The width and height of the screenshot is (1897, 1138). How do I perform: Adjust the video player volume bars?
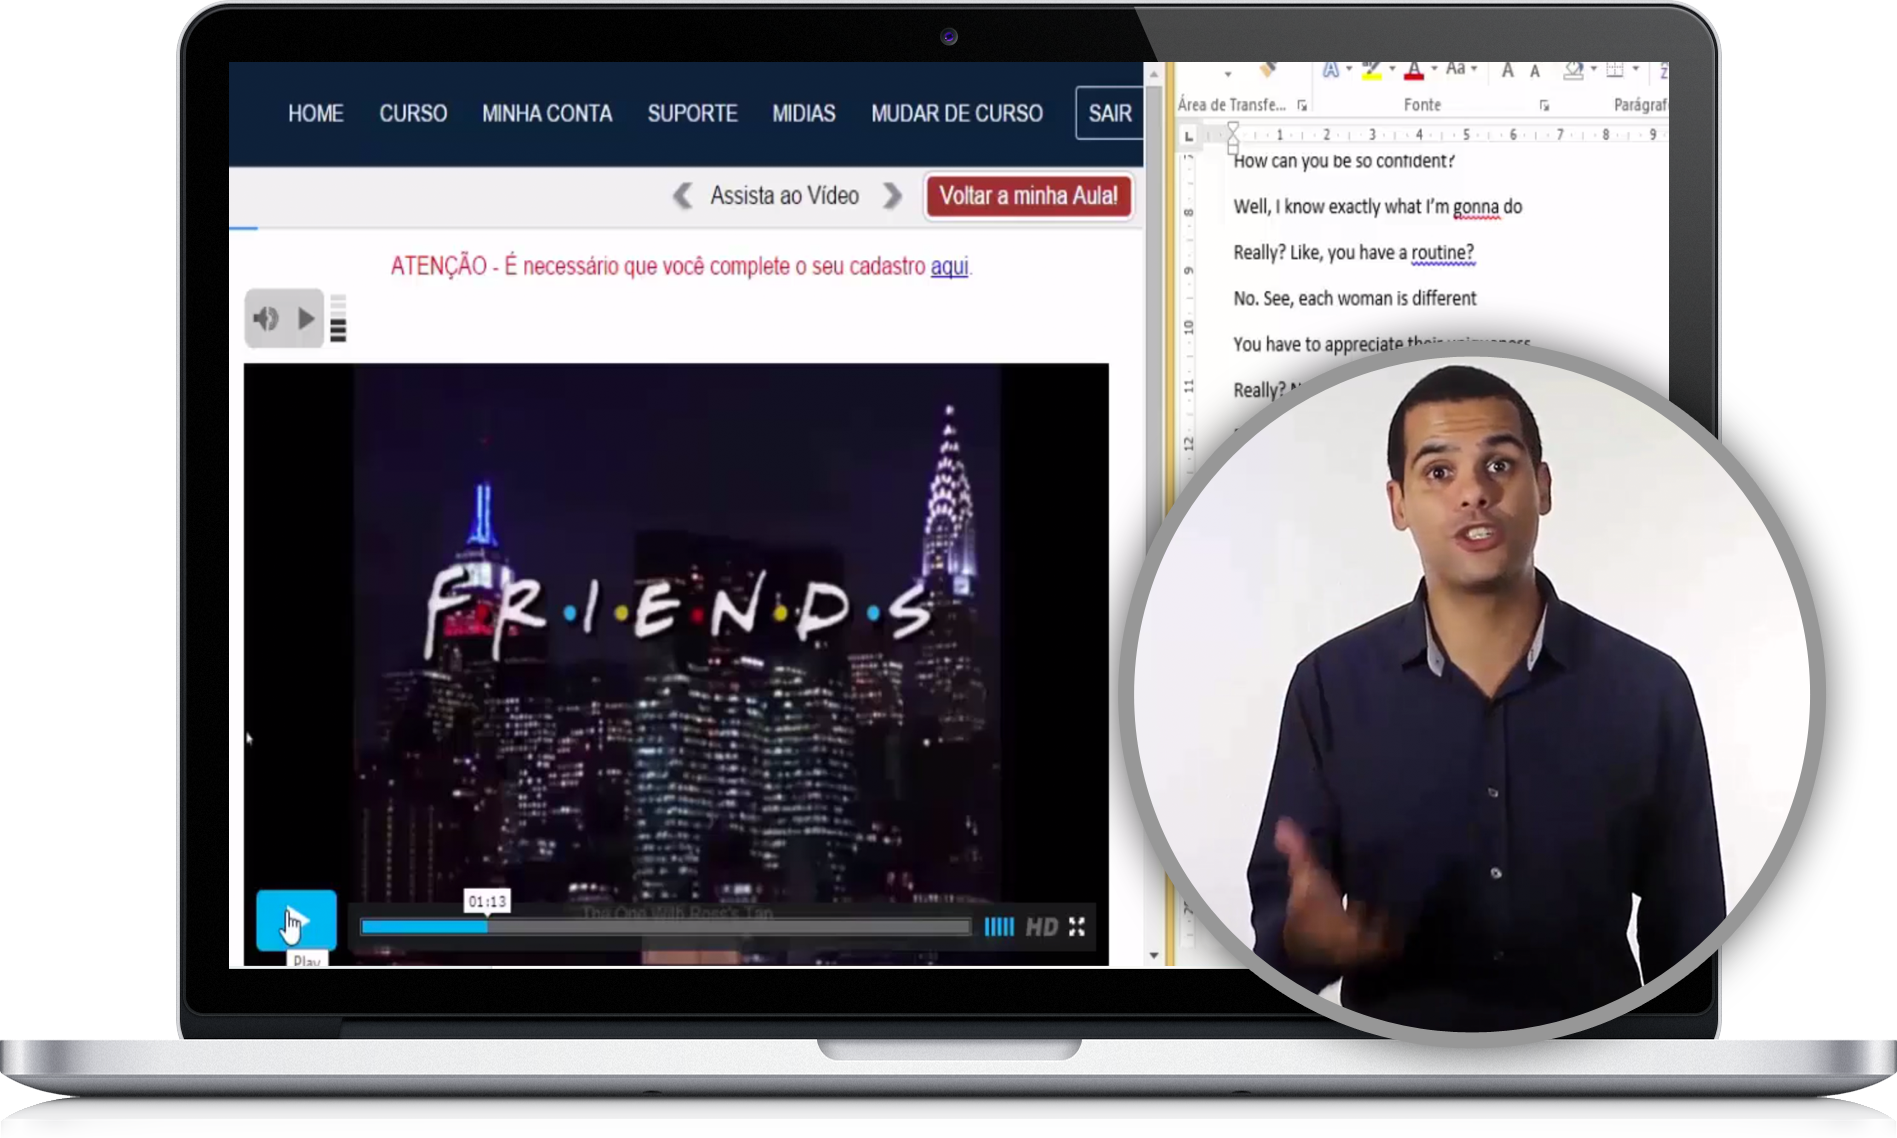(998, 927)
